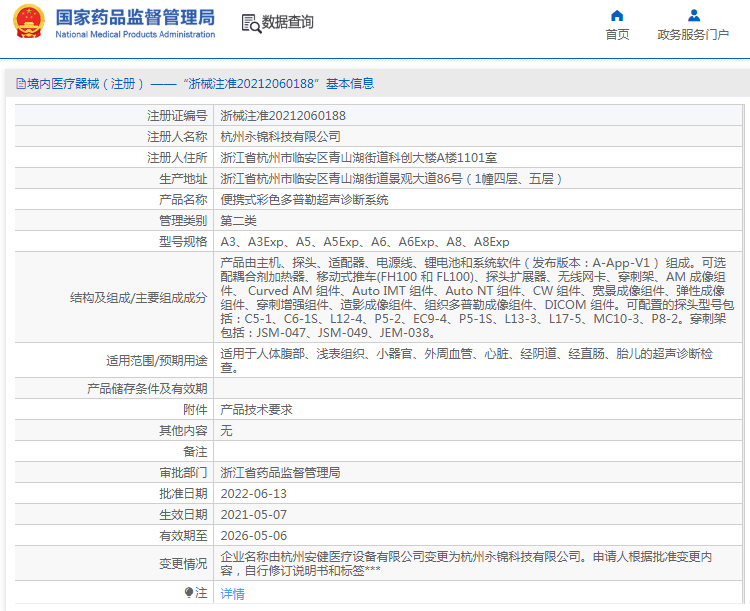Click the 产品技术要求 attachment cell
The image size is (750, 611).
click(256, 410)
